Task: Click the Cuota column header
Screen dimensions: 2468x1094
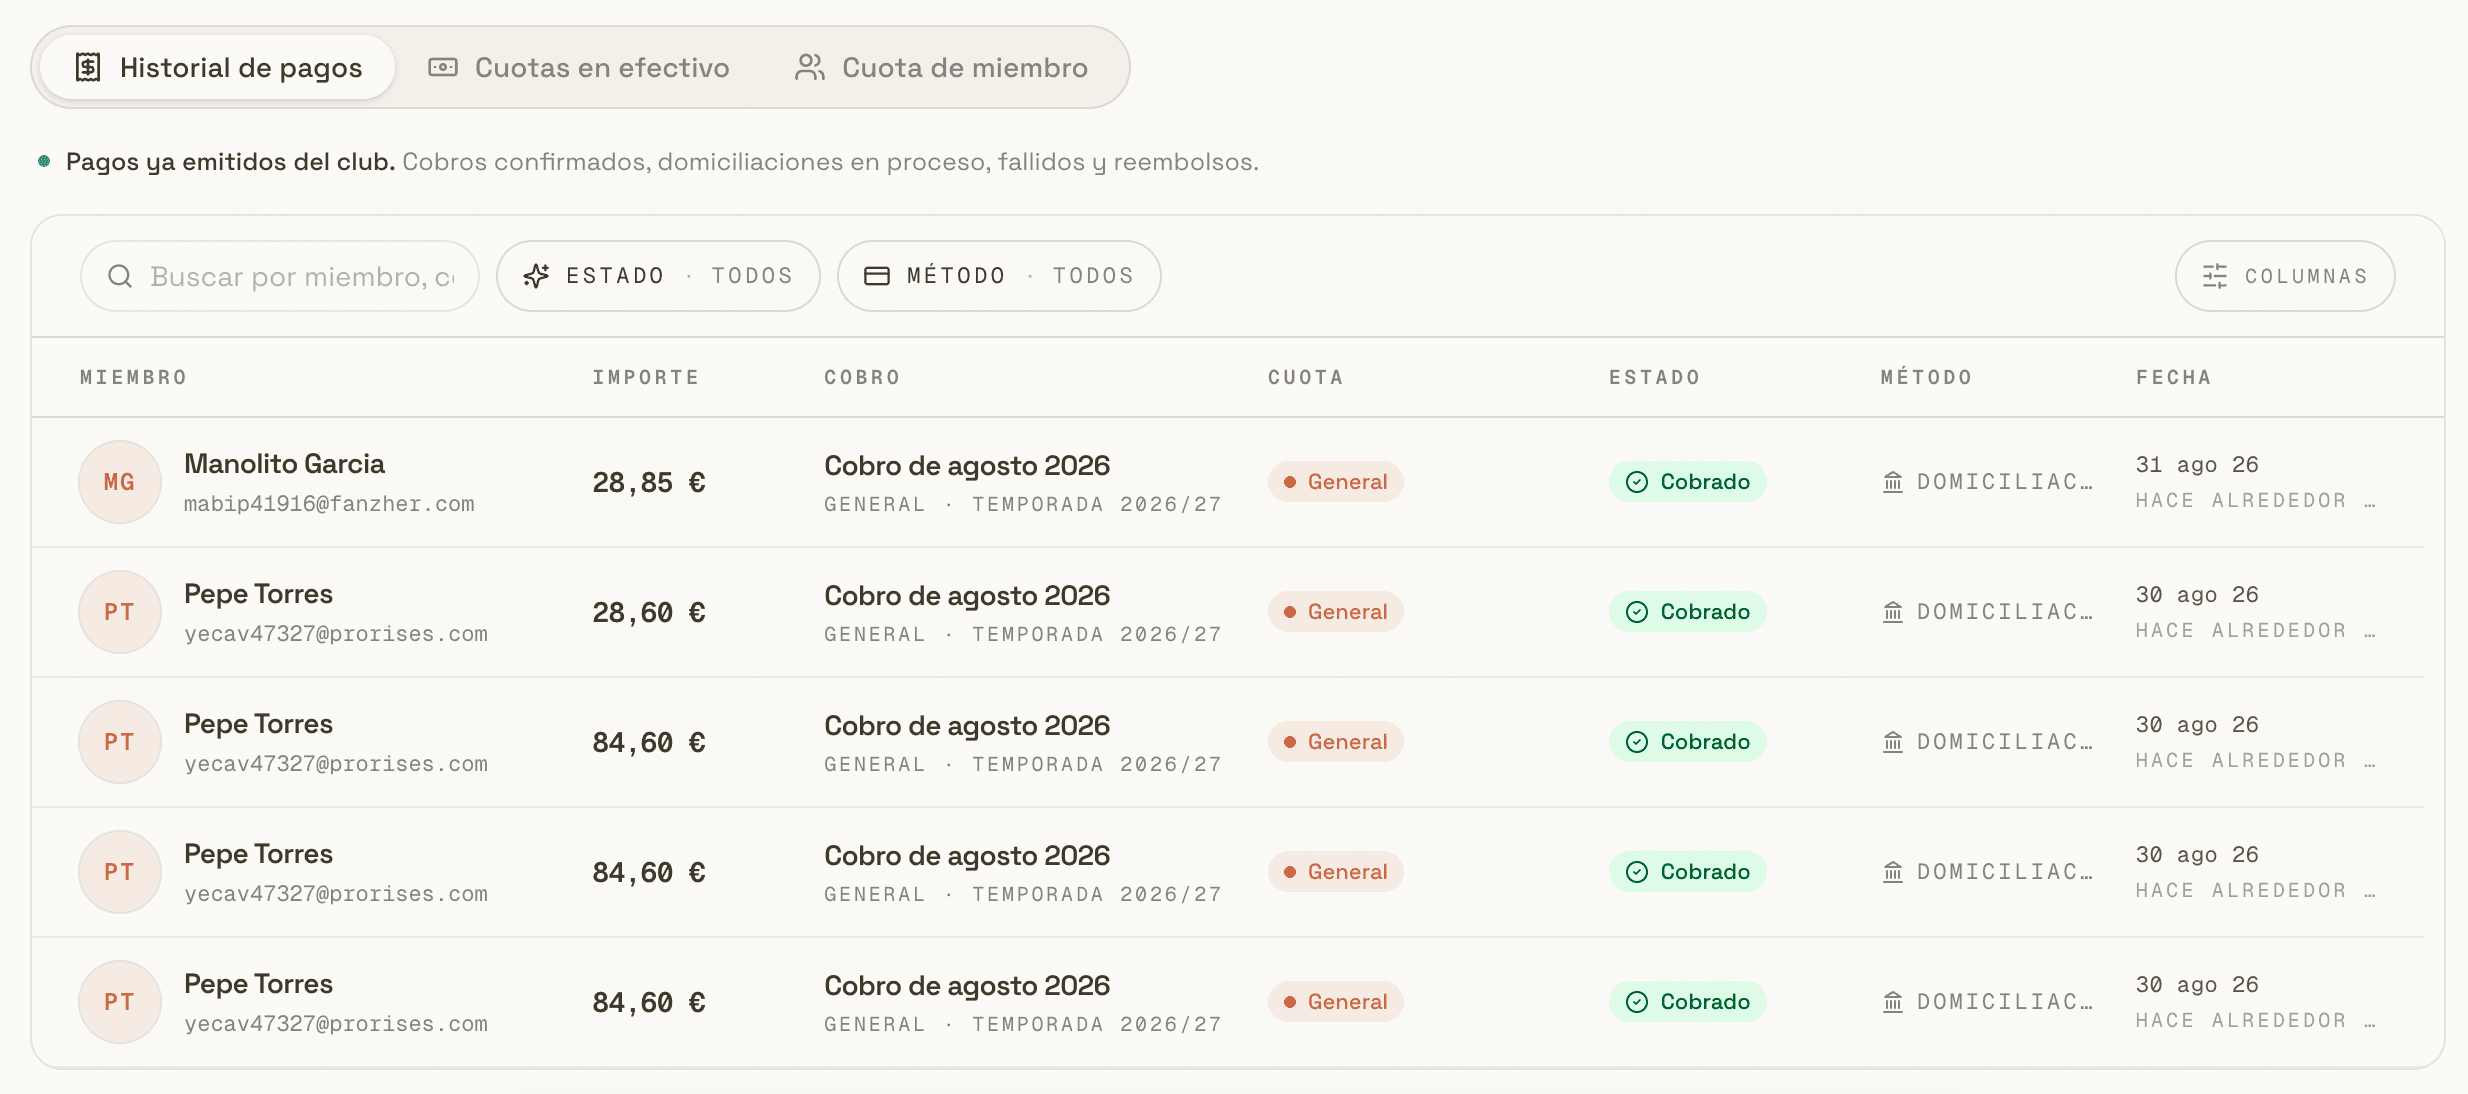Action: point(1306,377)
